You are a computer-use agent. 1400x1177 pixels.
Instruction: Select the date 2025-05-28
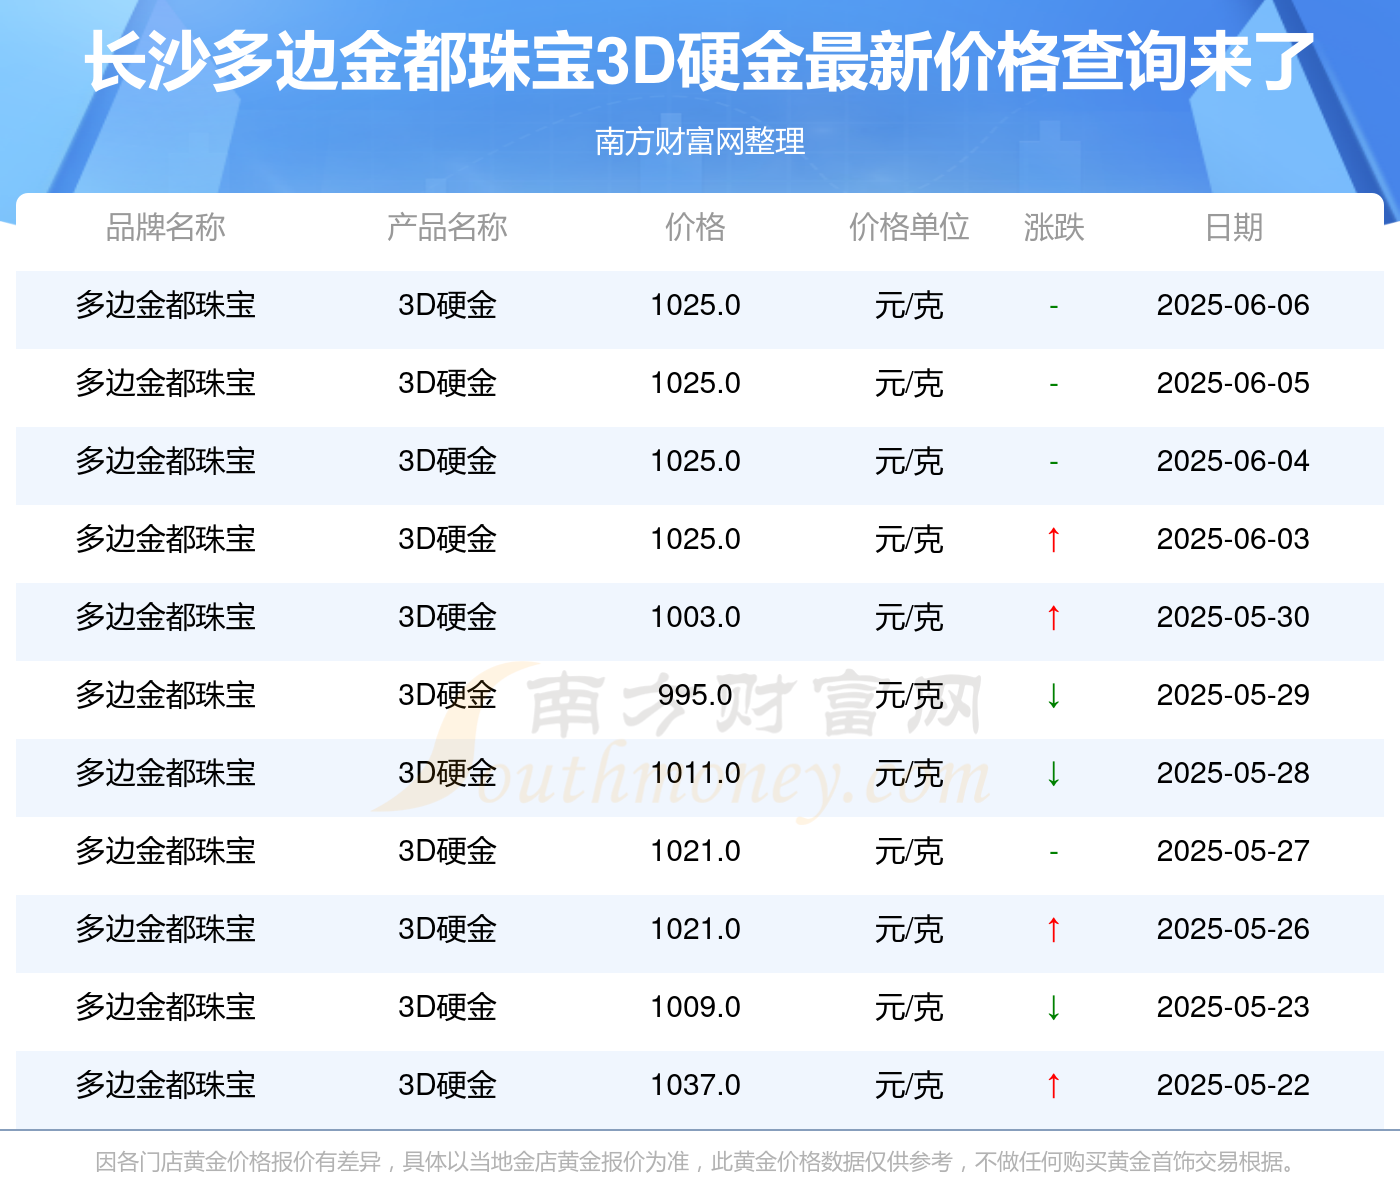pos(1233,773)
